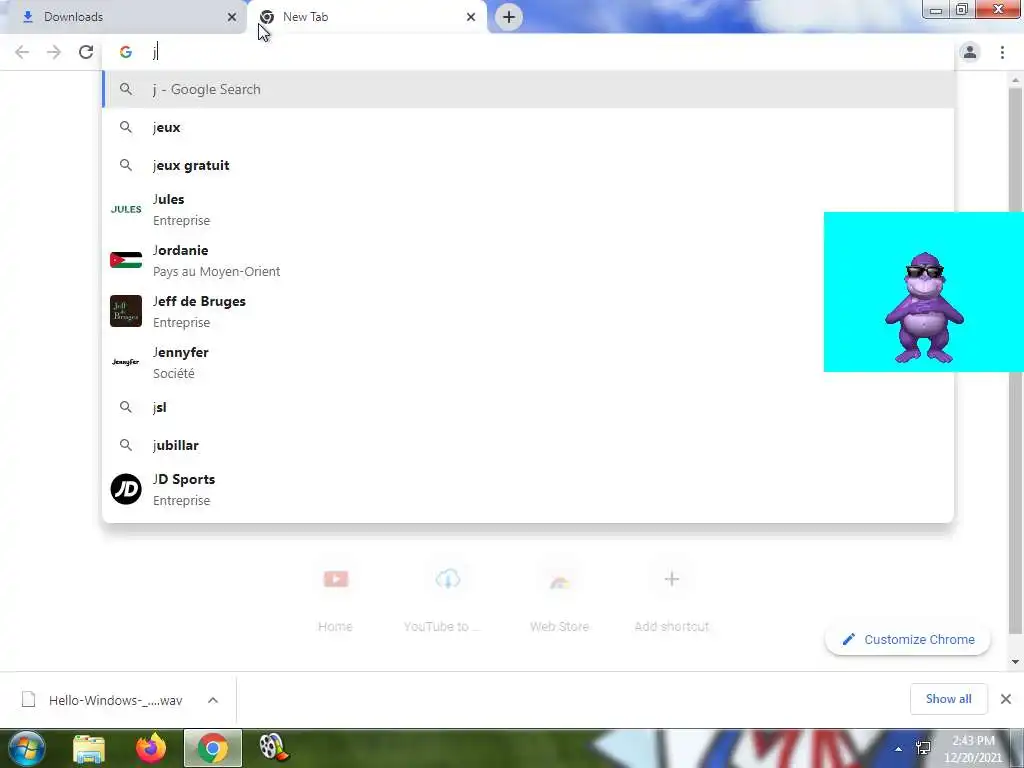
Task: Click the Jennyfer logo icon
Action: [x=126, y=362]
